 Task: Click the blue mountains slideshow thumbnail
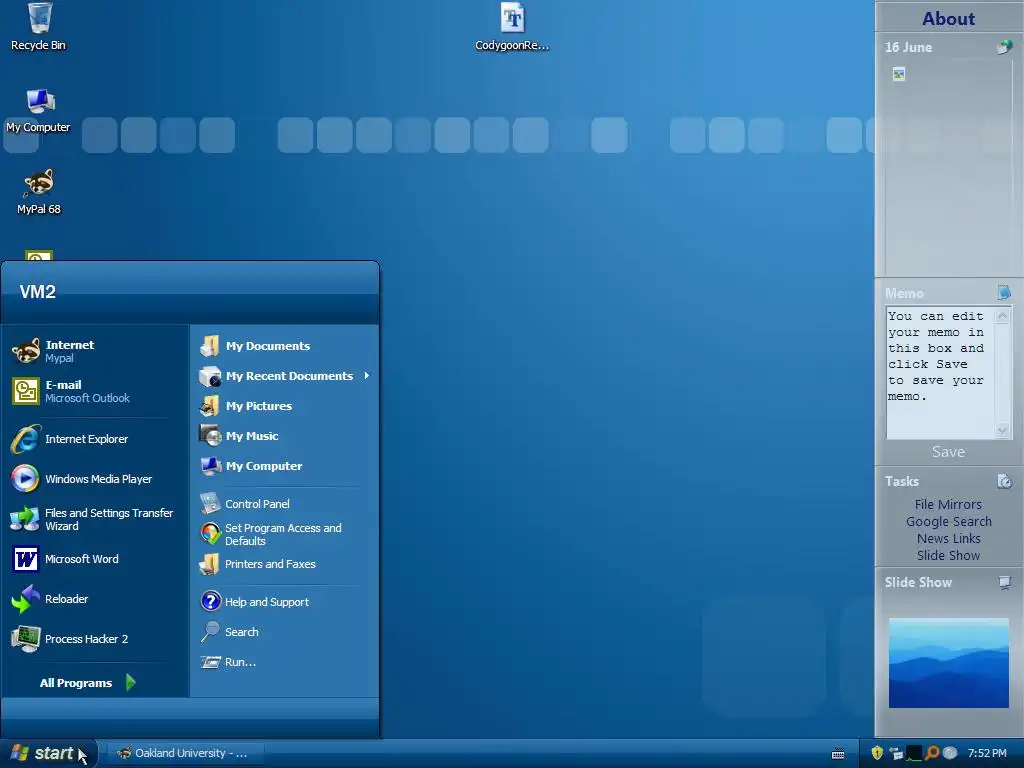click(948, 663)
